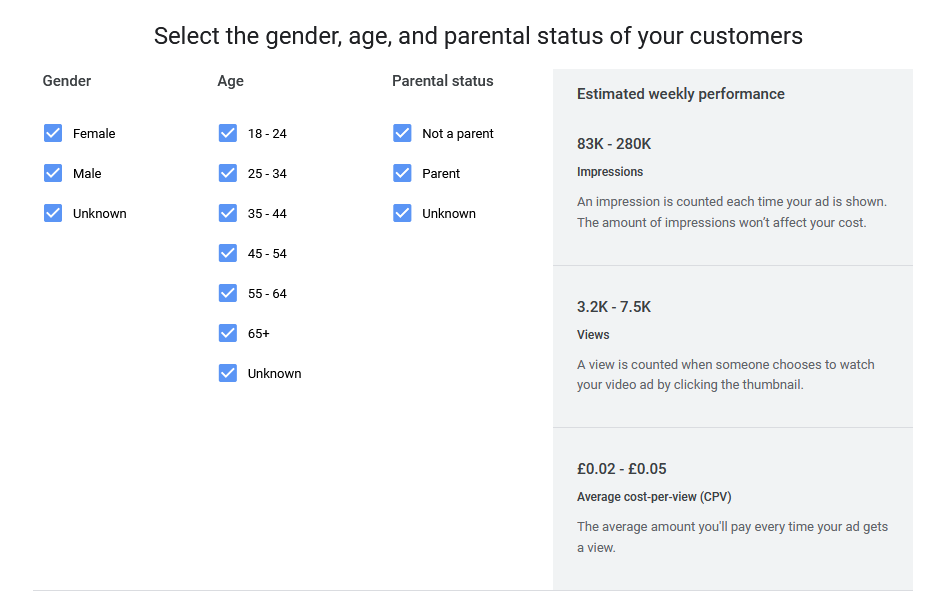Viewport: 942px width, 610px height.
Task: Deselect the 35 - 44 age range
Action: click(x=228, y=213)
